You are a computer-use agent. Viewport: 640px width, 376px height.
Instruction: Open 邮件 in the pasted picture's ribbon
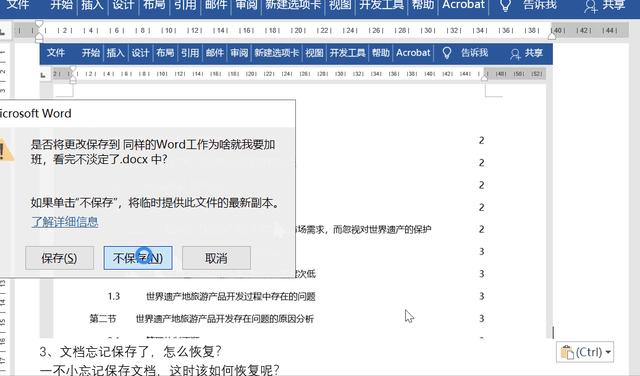click(215, 53)
